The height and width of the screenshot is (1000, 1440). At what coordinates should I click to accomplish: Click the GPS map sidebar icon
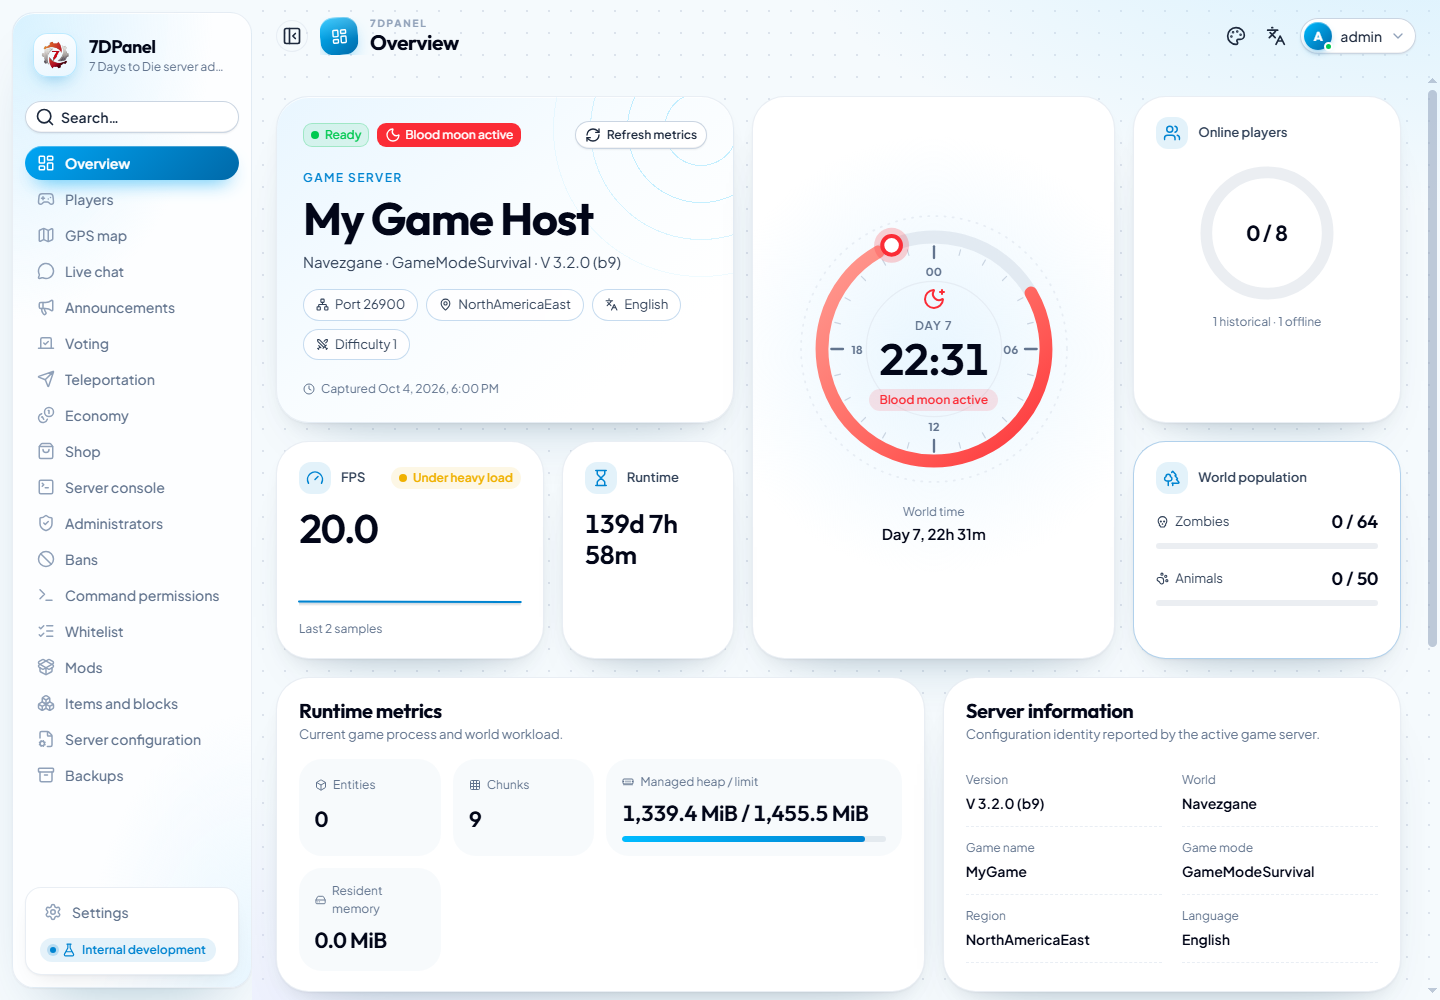(46, 236)
